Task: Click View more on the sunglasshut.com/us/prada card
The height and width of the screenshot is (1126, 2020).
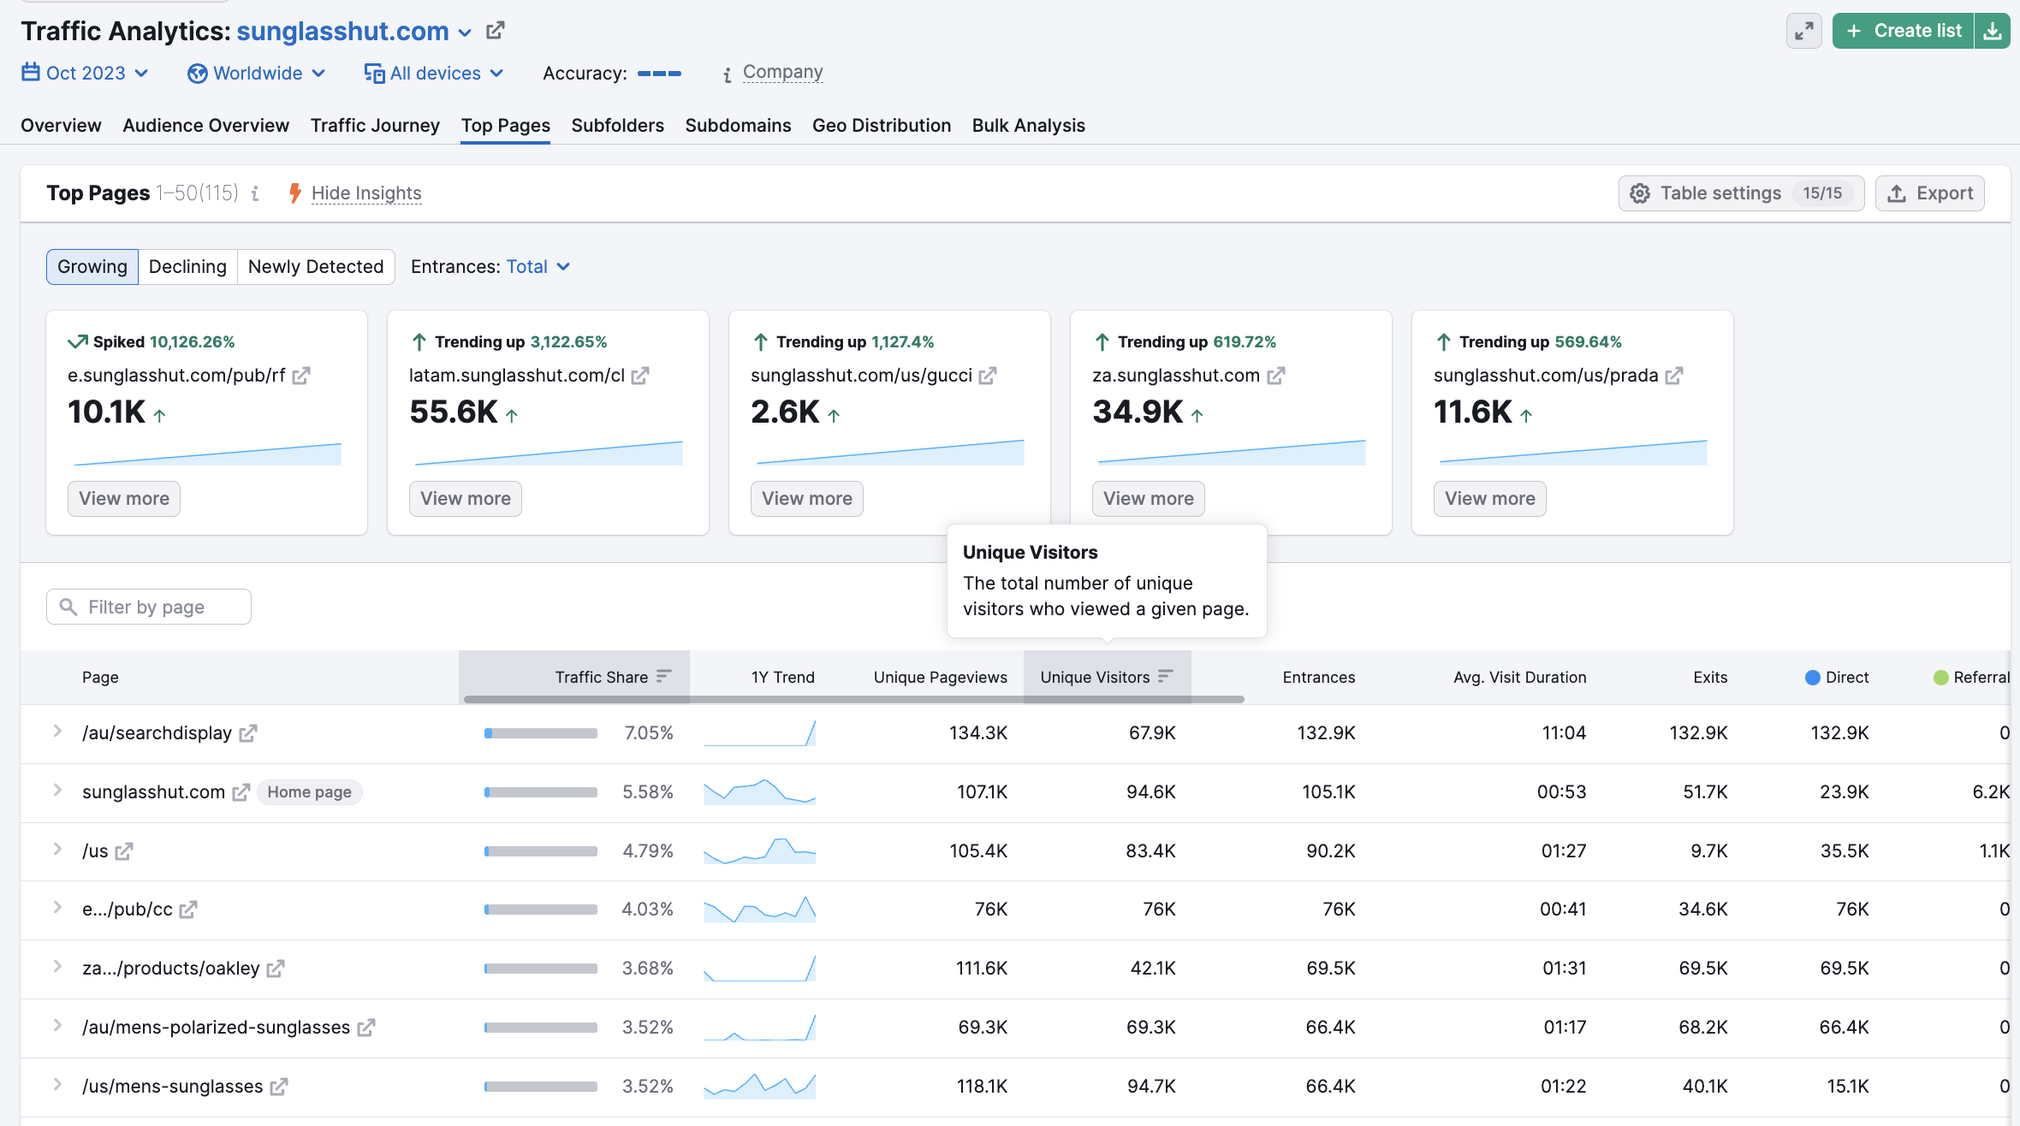Action: click(x=1490, y=499)
